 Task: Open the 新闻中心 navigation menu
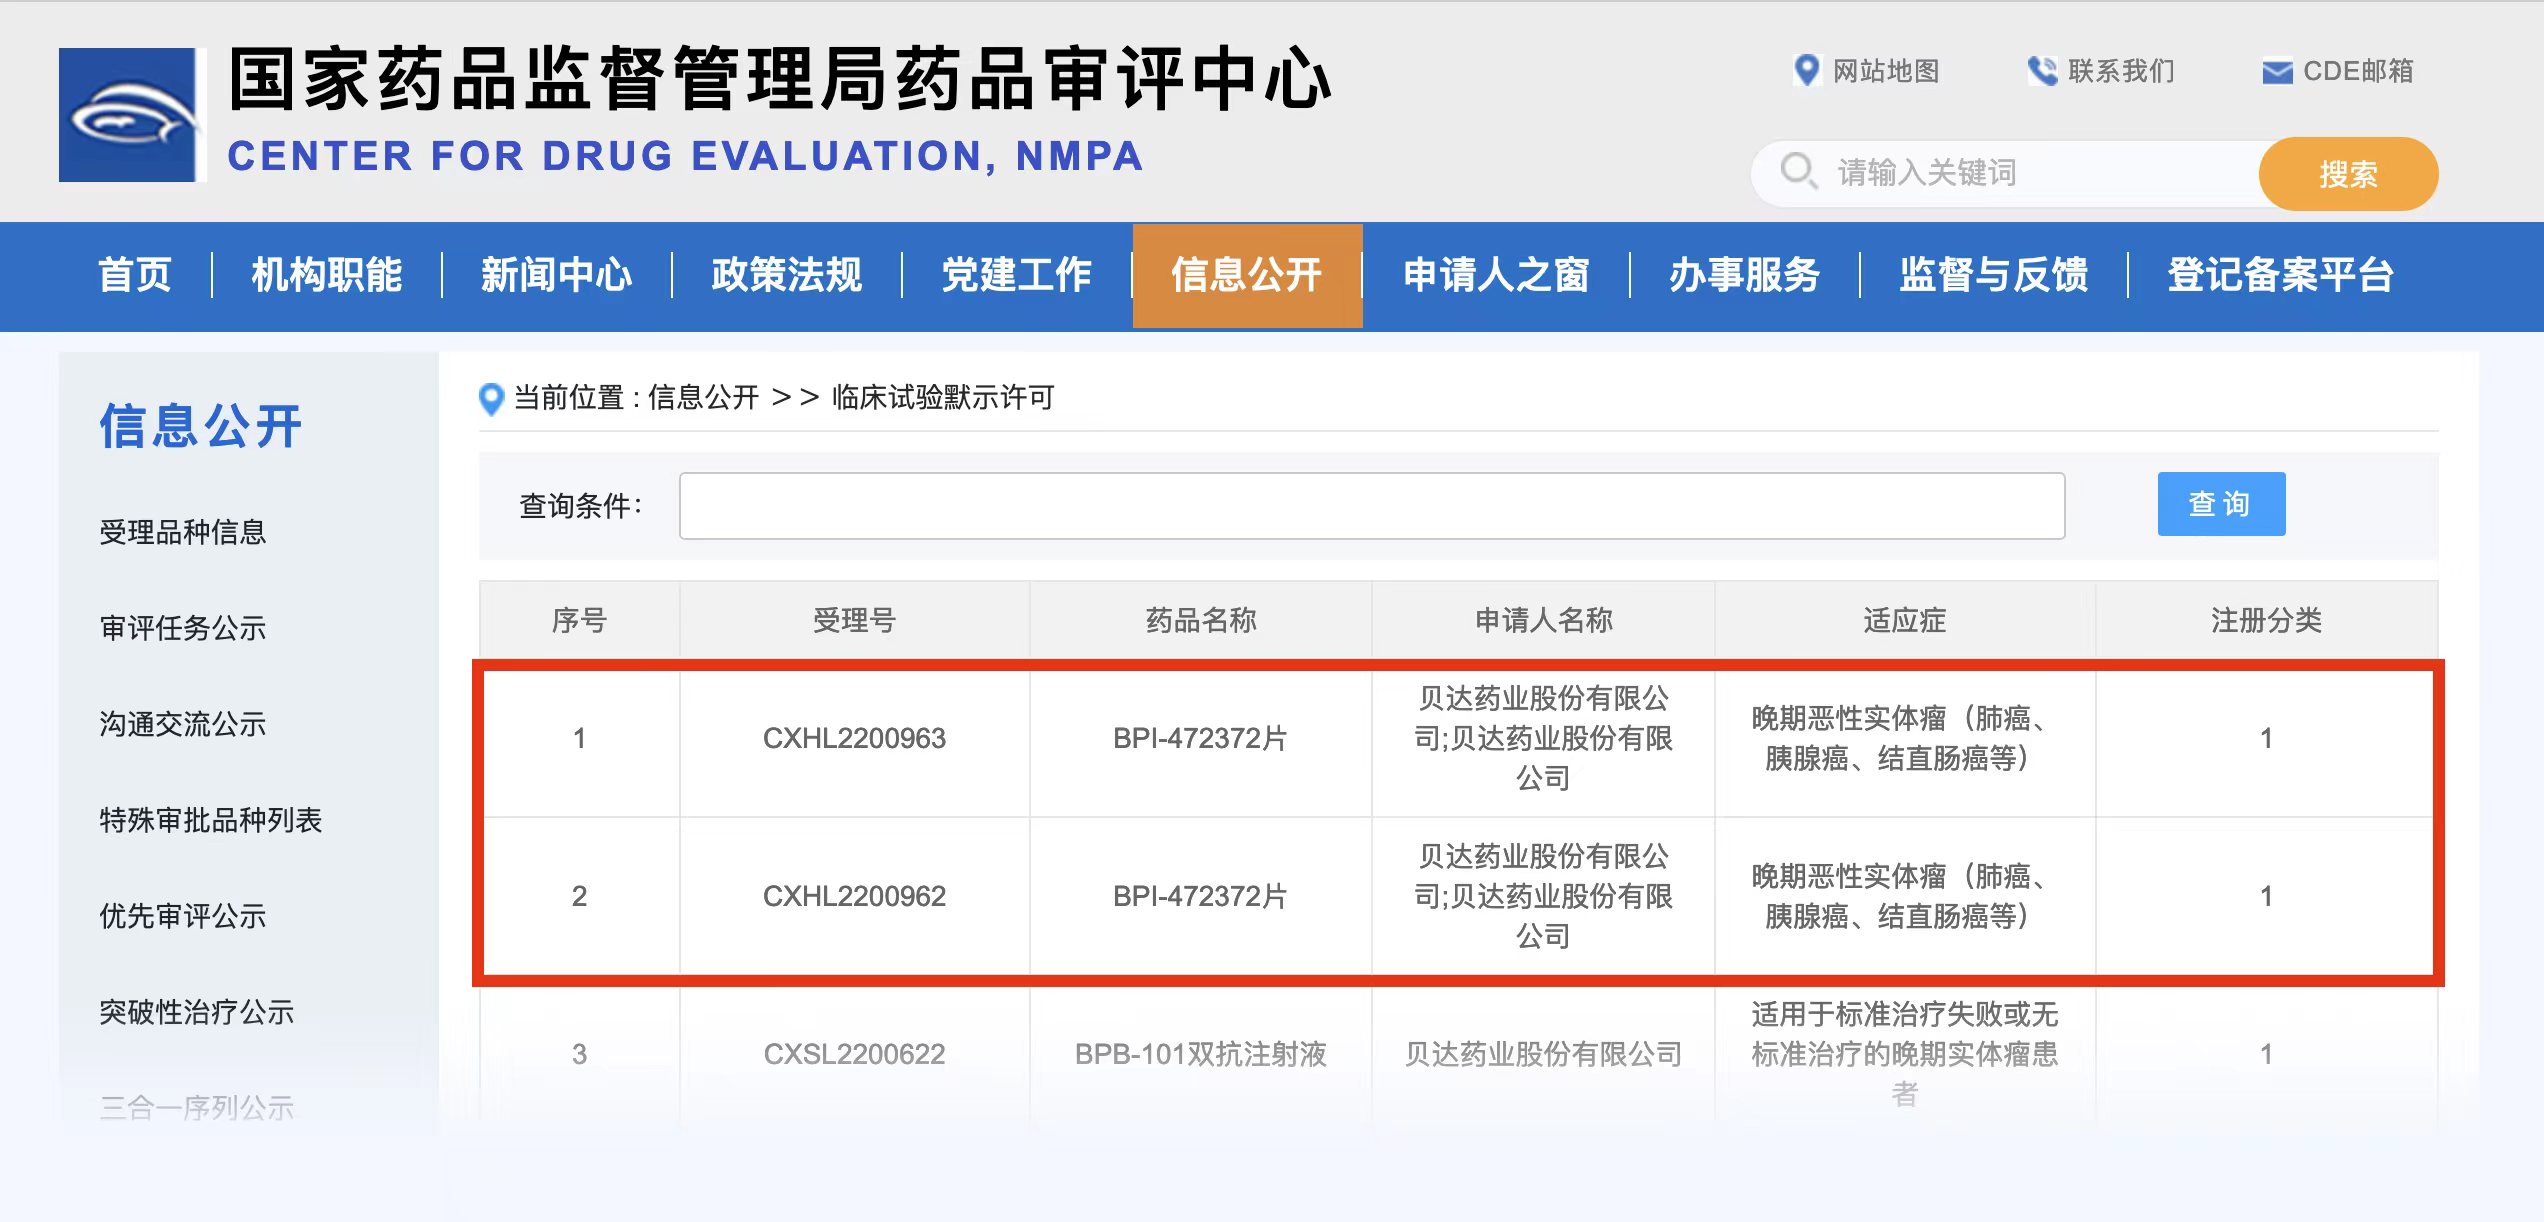[556, 276]
